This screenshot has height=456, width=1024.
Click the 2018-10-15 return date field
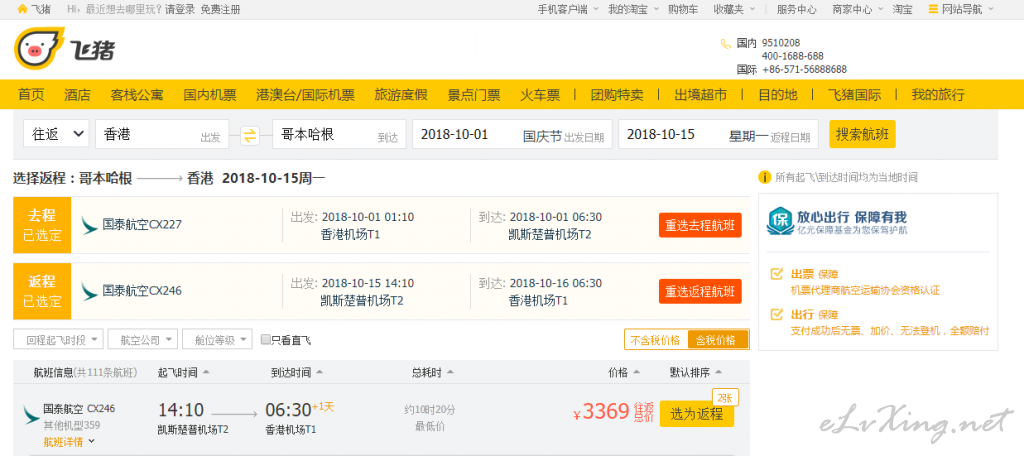tap(718, 134)
